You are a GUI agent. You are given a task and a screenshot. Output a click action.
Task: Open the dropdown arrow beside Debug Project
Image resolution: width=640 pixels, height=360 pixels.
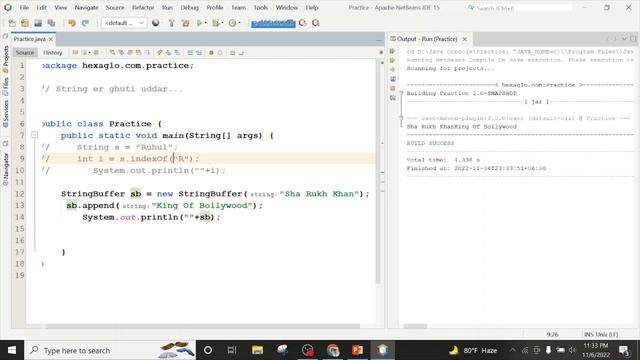tap(222, 23)
